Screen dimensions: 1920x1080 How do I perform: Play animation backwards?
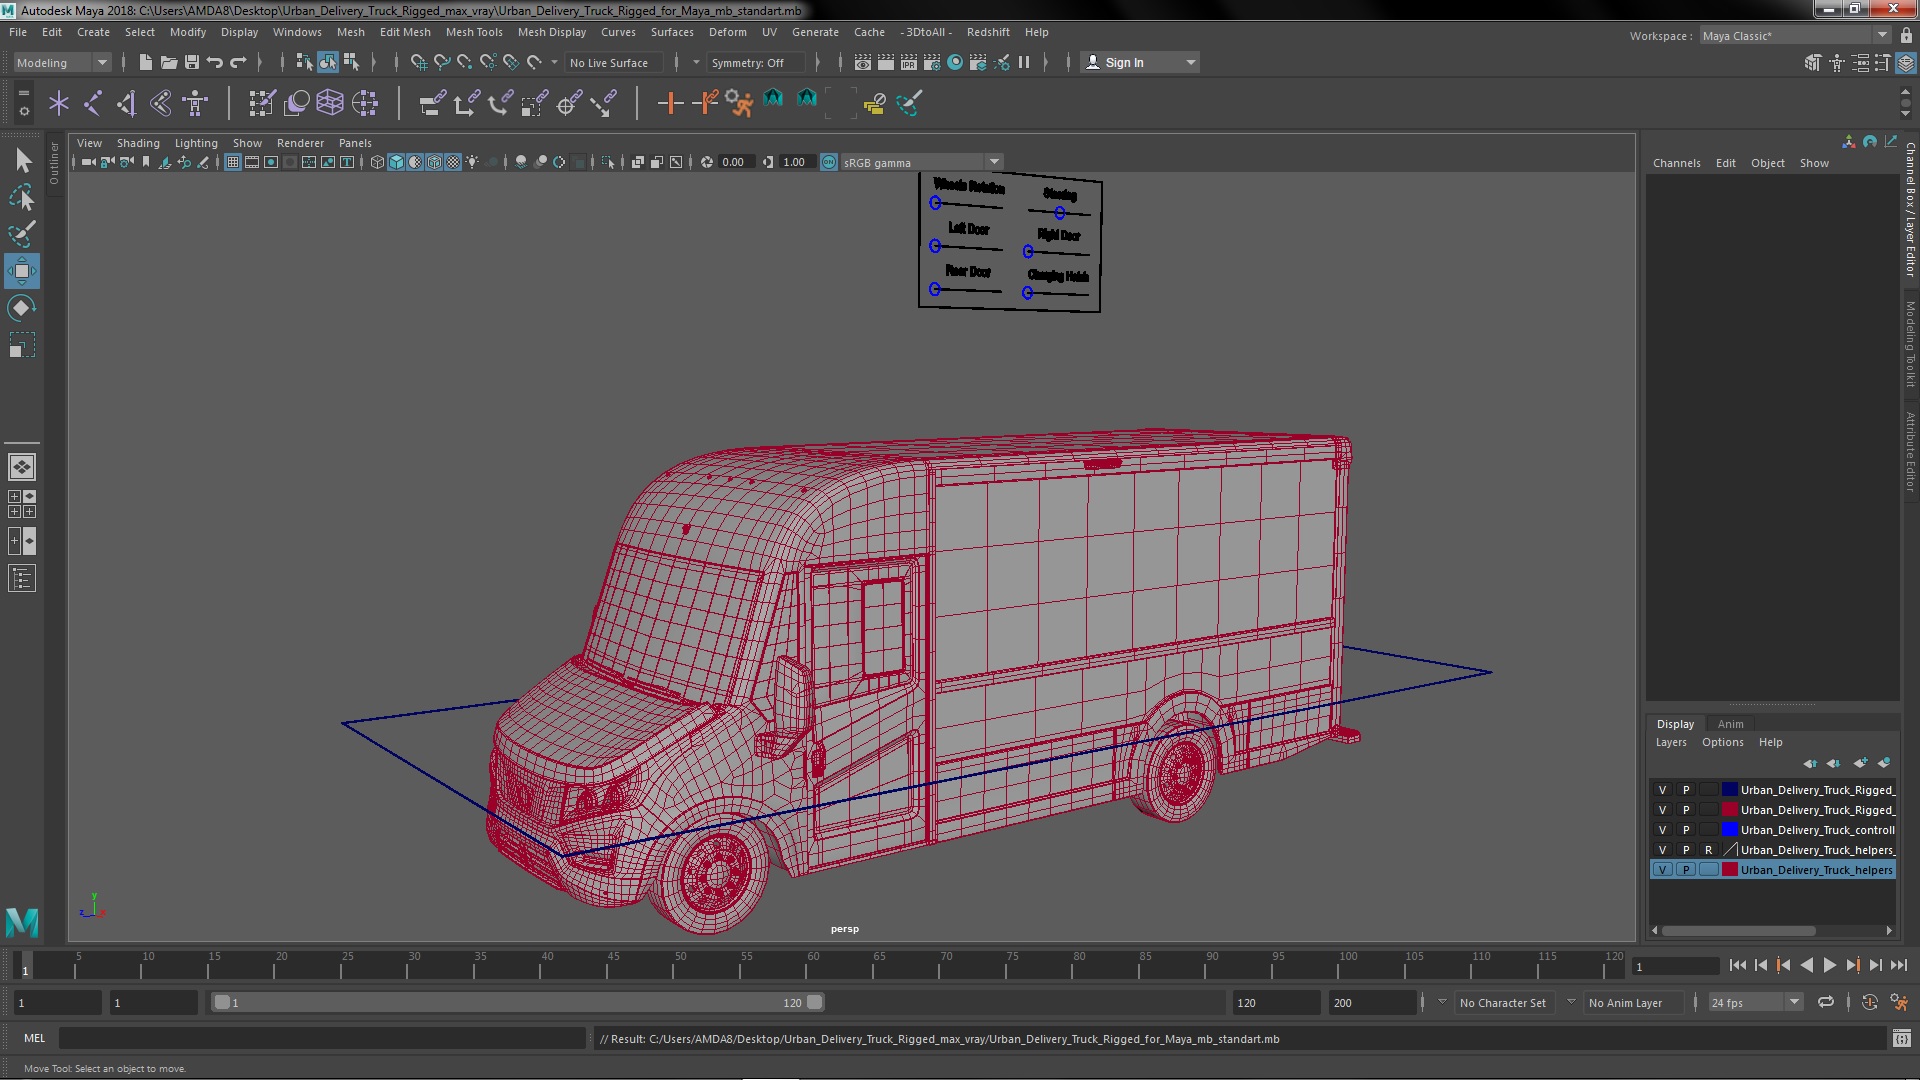tap(1806, 965)
